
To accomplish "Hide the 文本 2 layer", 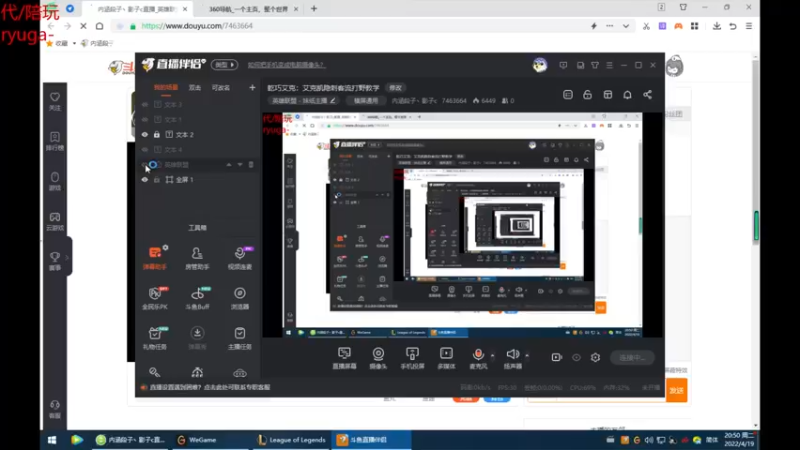I will tap(145, 135).
